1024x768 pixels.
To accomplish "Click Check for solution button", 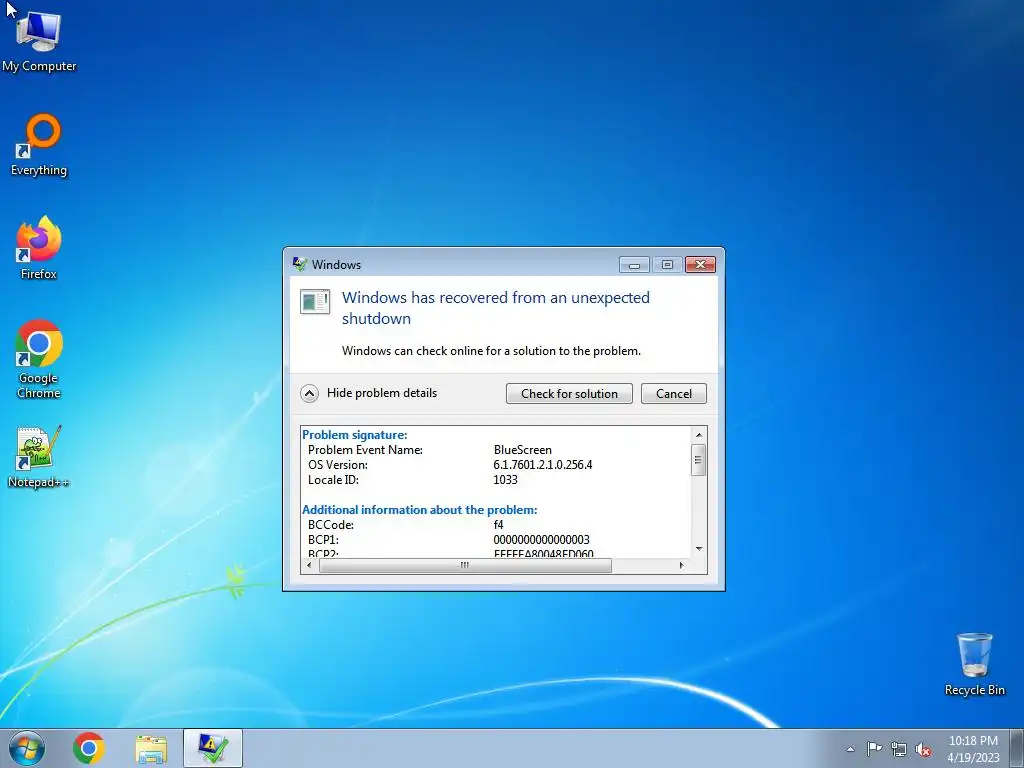I will click(569, 393).
